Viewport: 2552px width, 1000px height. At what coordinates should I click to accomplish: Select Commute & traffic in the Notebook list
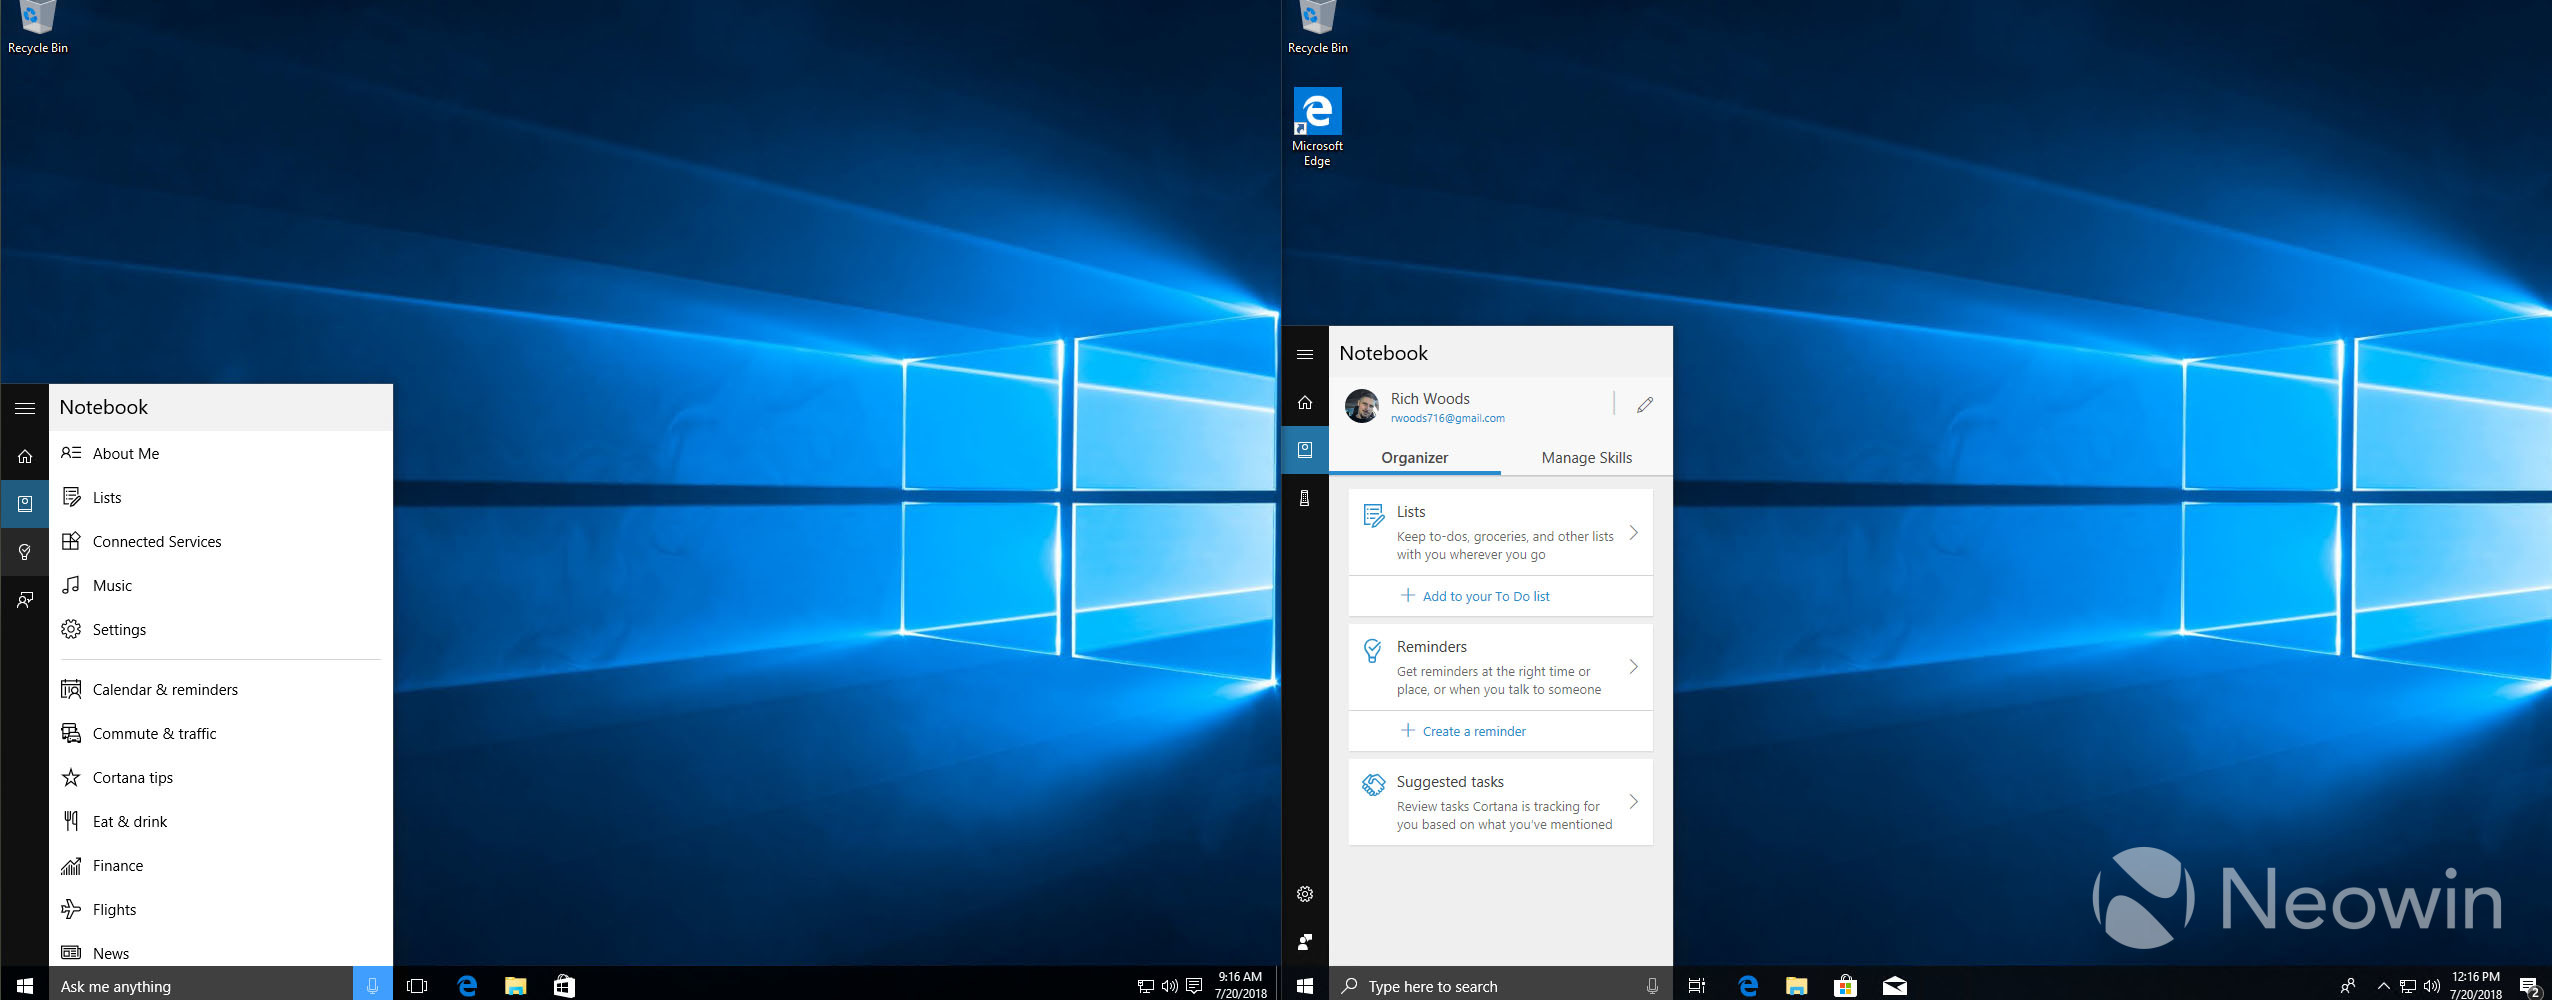(x=154, y=734)
